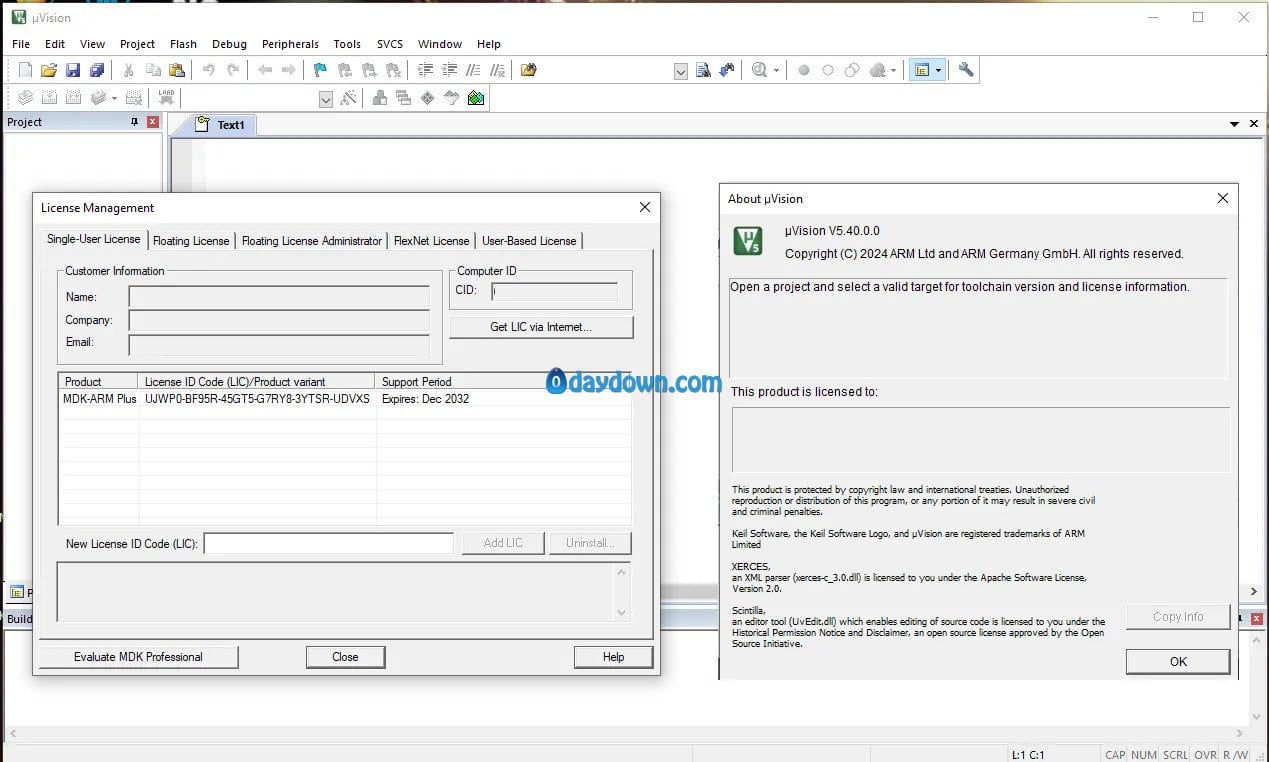
Task: Click the Copy Info button
Action: point(1178,617)
